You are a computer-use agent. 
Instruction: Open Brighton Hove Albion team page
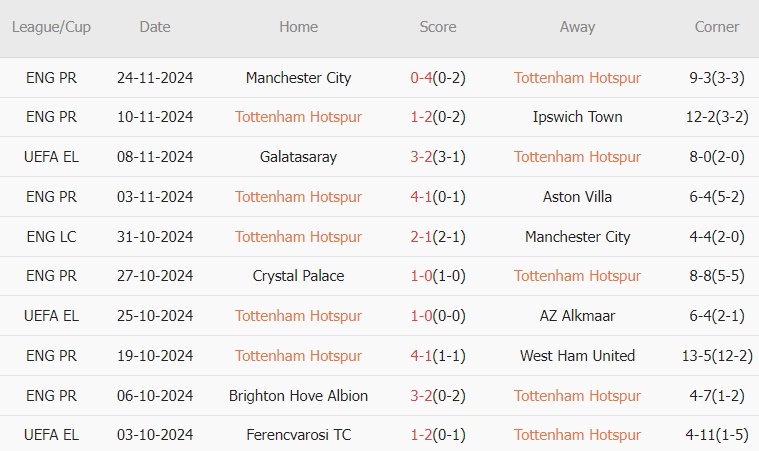298,396
